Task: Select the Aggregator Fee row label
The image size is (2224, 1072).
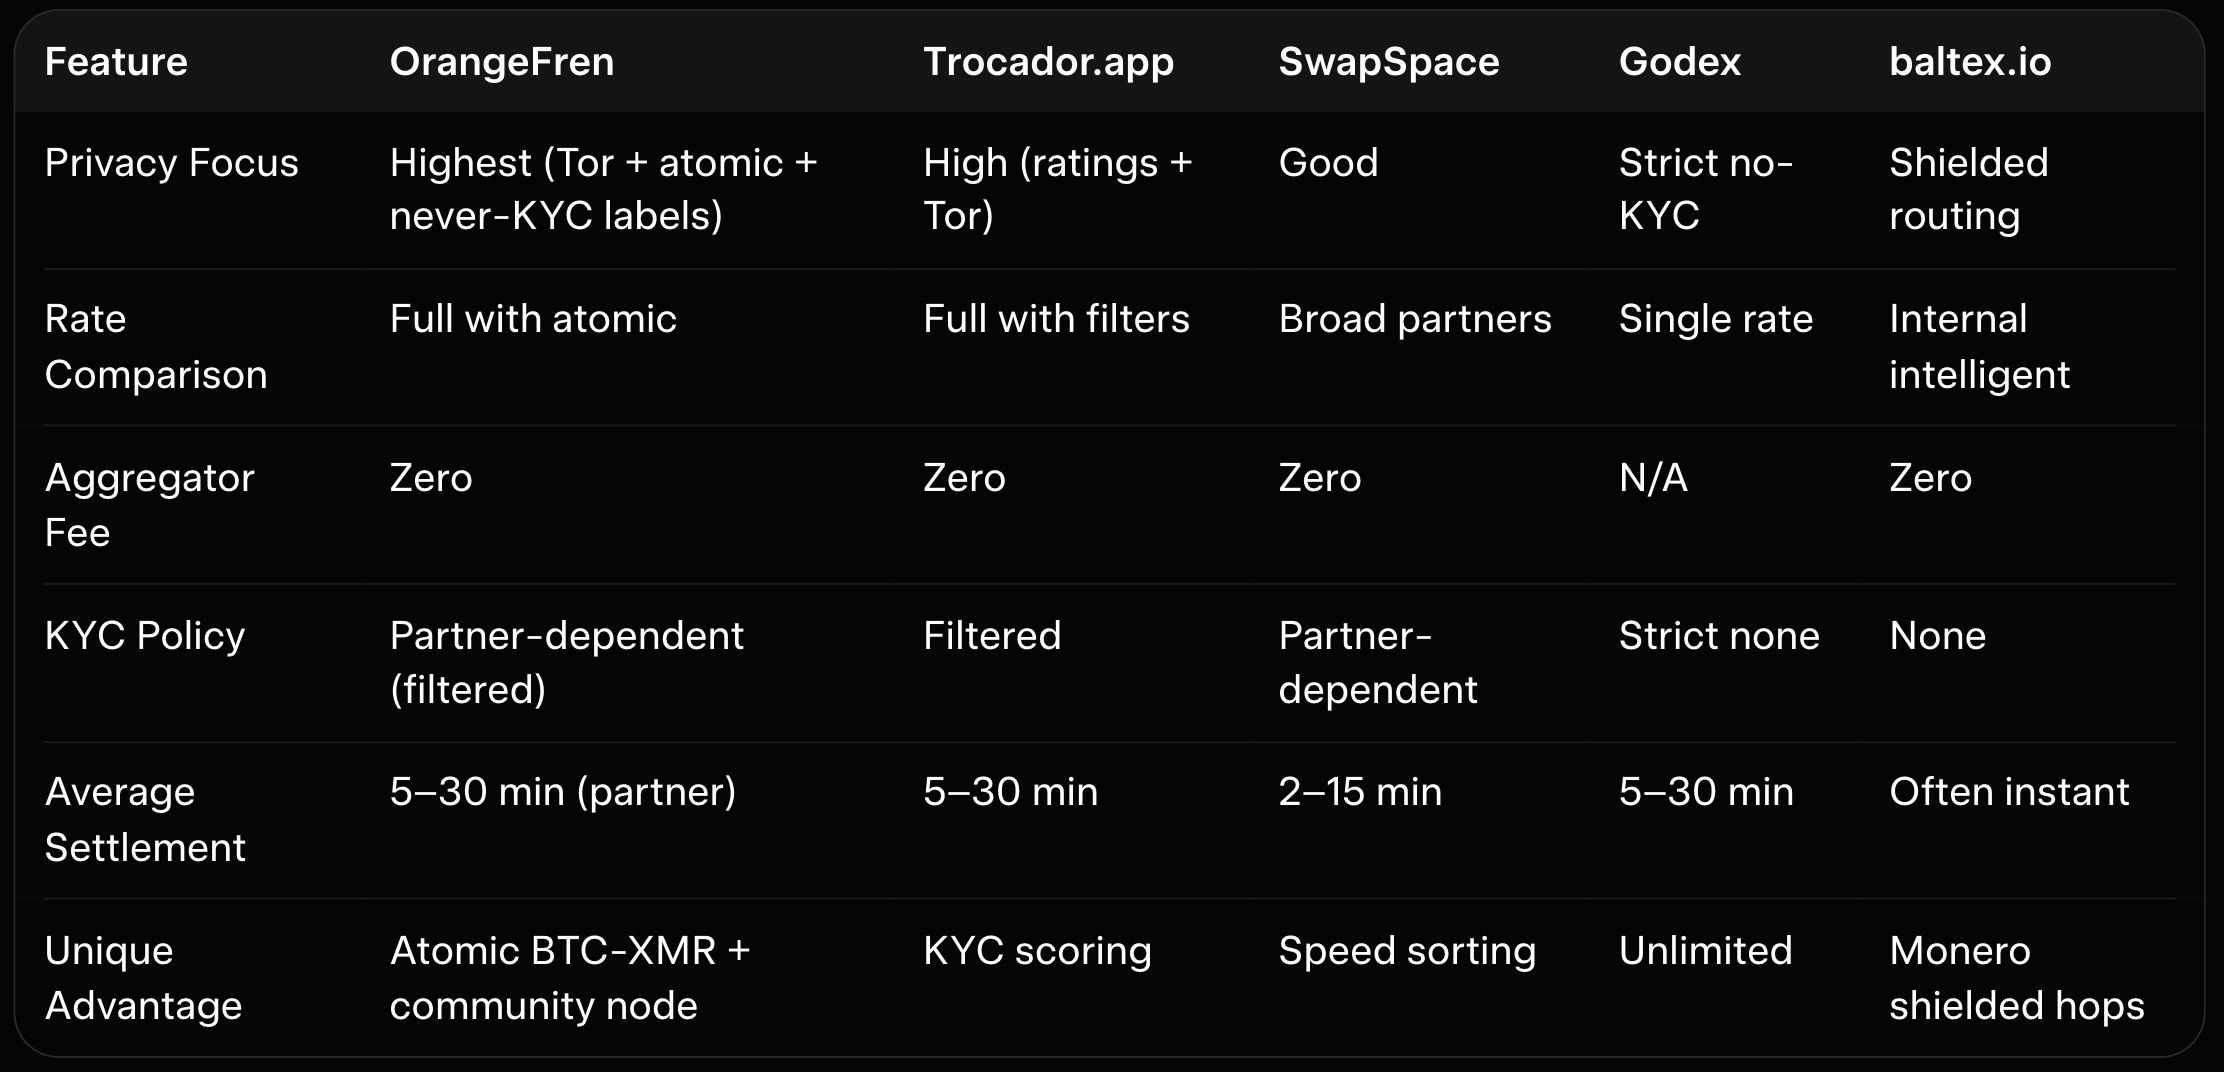Action: click(150, 504)
